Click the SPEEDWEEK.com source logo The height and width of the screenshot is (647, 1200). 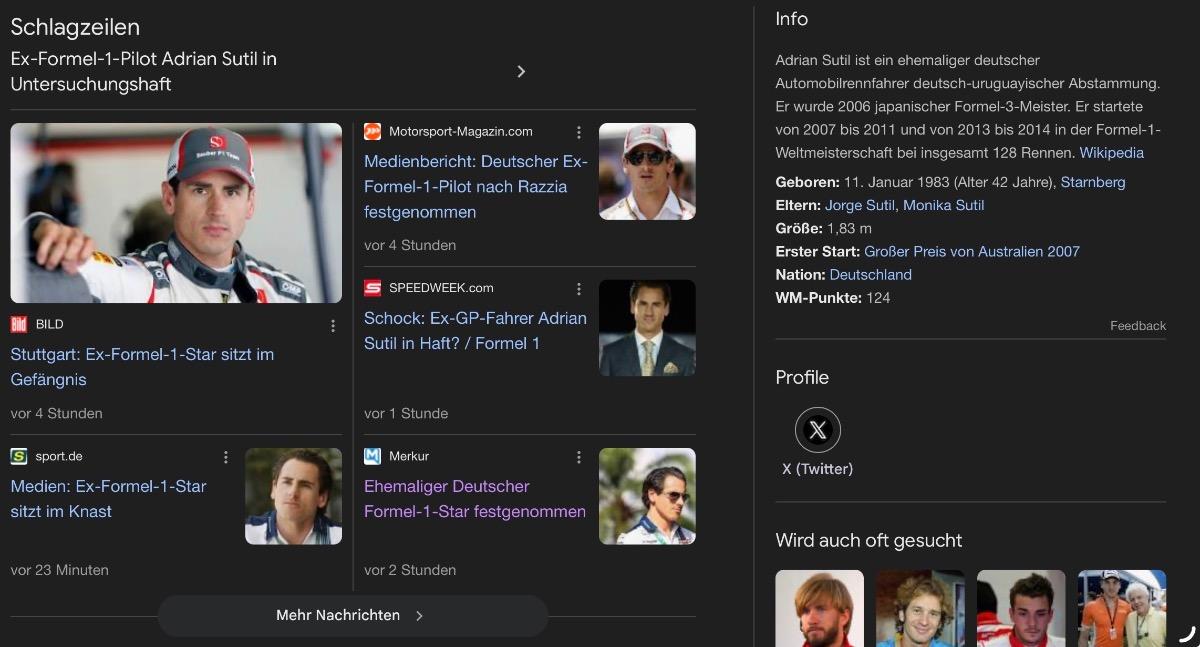pos(372,288)
